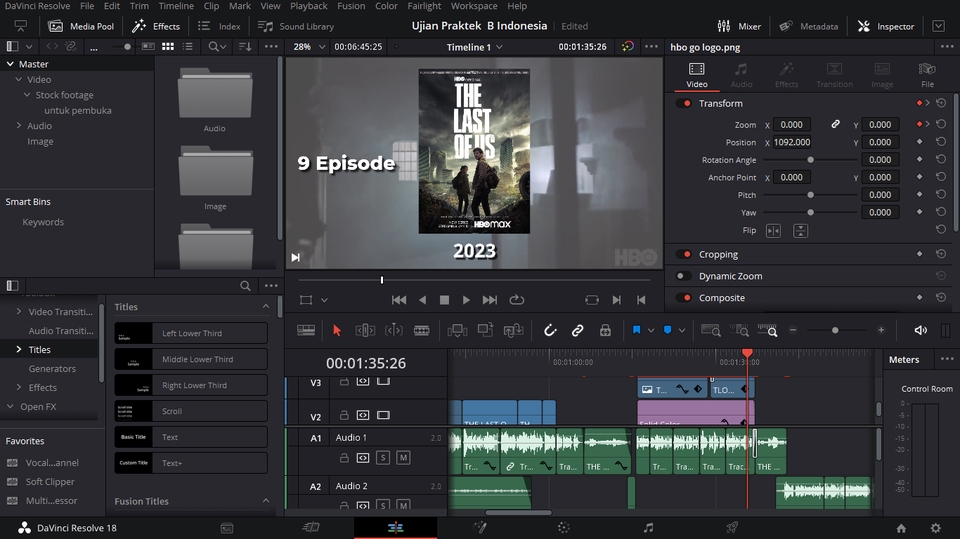Adjust the Rotation Angle slider
The width and height of the screenshot is (960, 539).
point(810,159)
